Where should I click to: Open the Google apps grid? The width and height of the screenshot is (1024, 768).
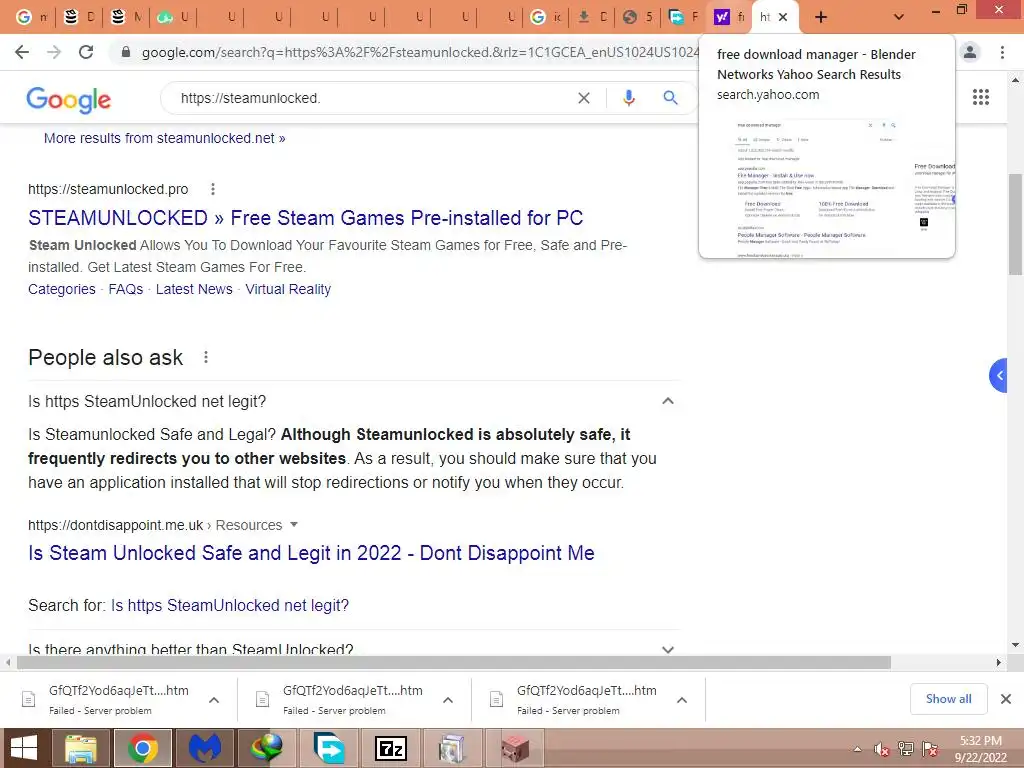click(x=980, y=97)
